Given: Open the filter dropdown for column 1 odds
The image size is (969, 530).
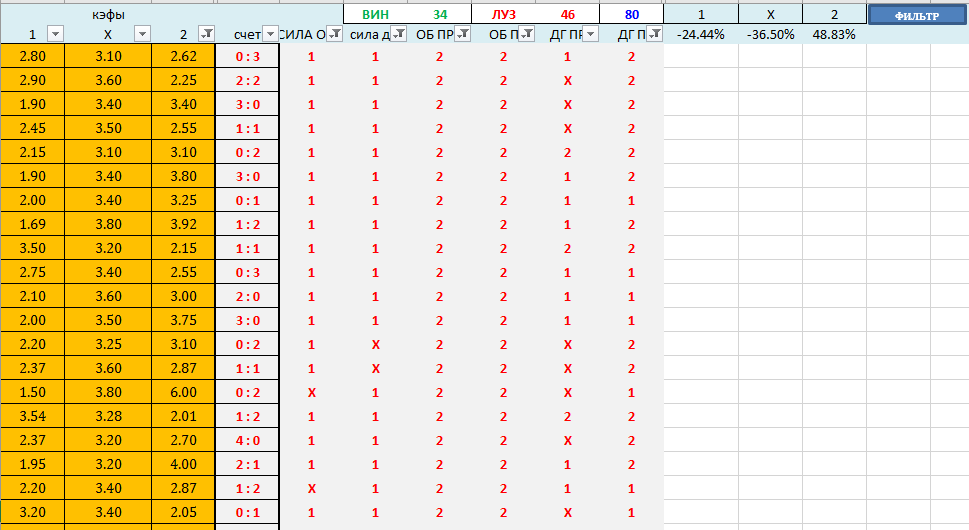Looking at the screenshot, I should [55, 34].
